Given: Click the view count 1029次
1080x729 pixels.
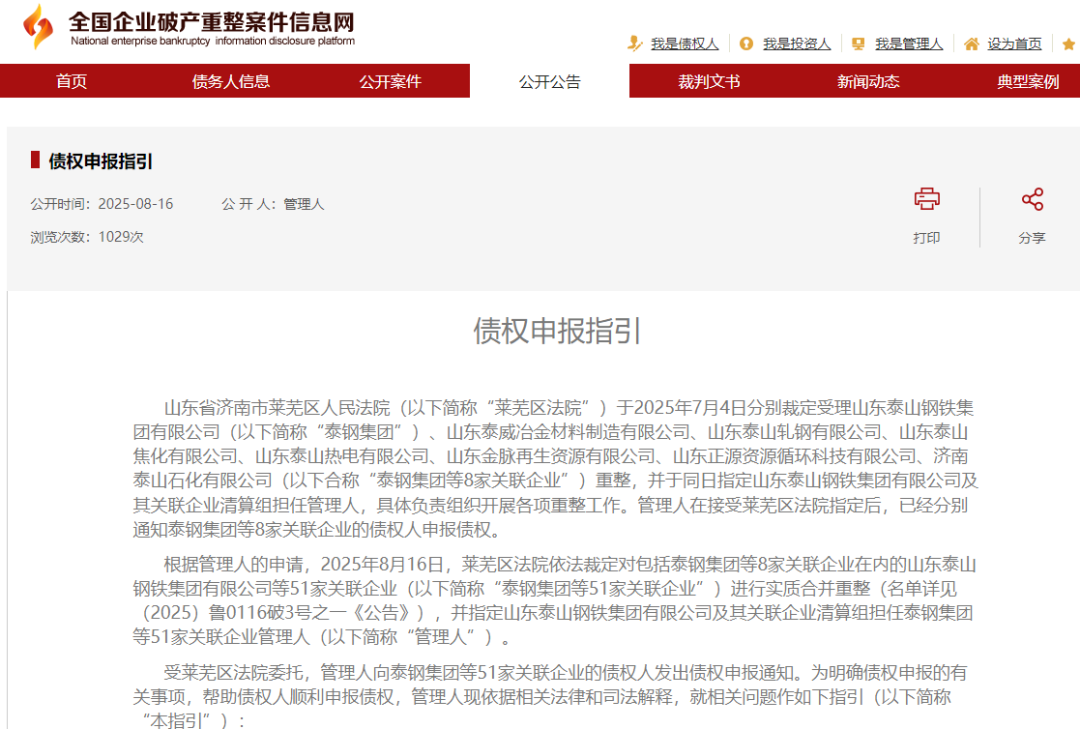Looking at the screenshot, I should pos(121,237).
